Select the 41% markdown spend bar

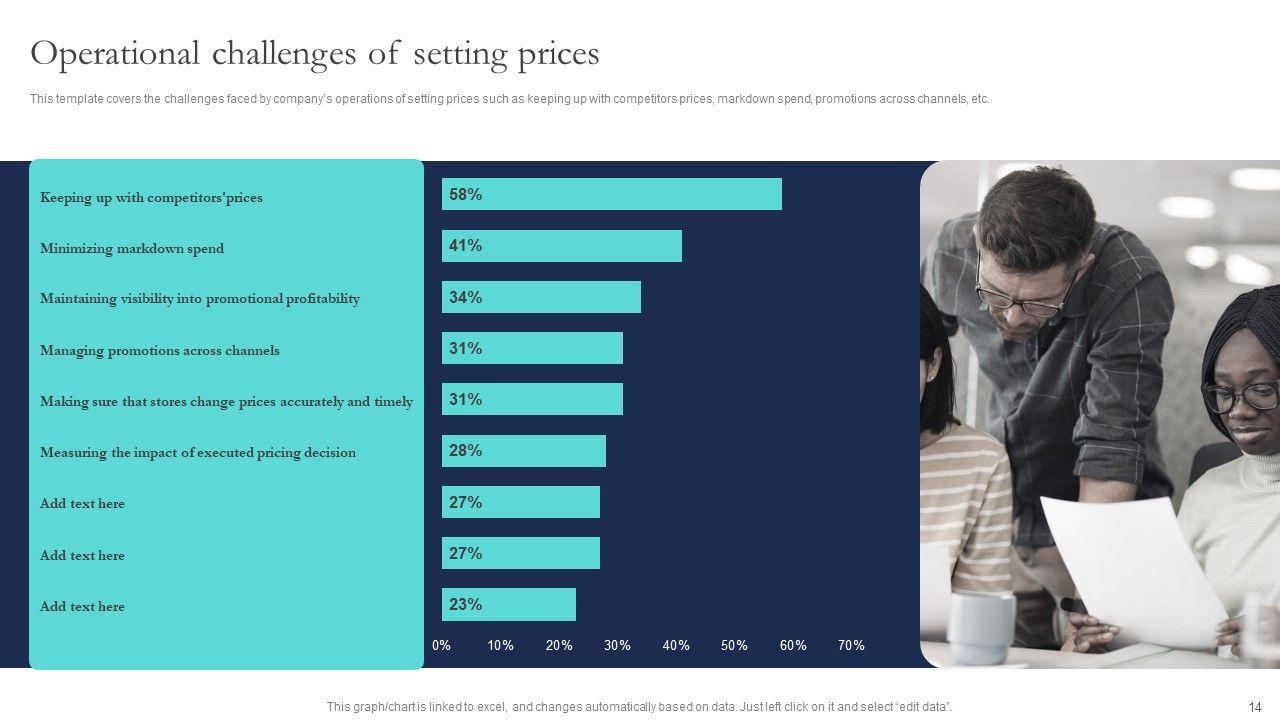click(x=561, y=246)
